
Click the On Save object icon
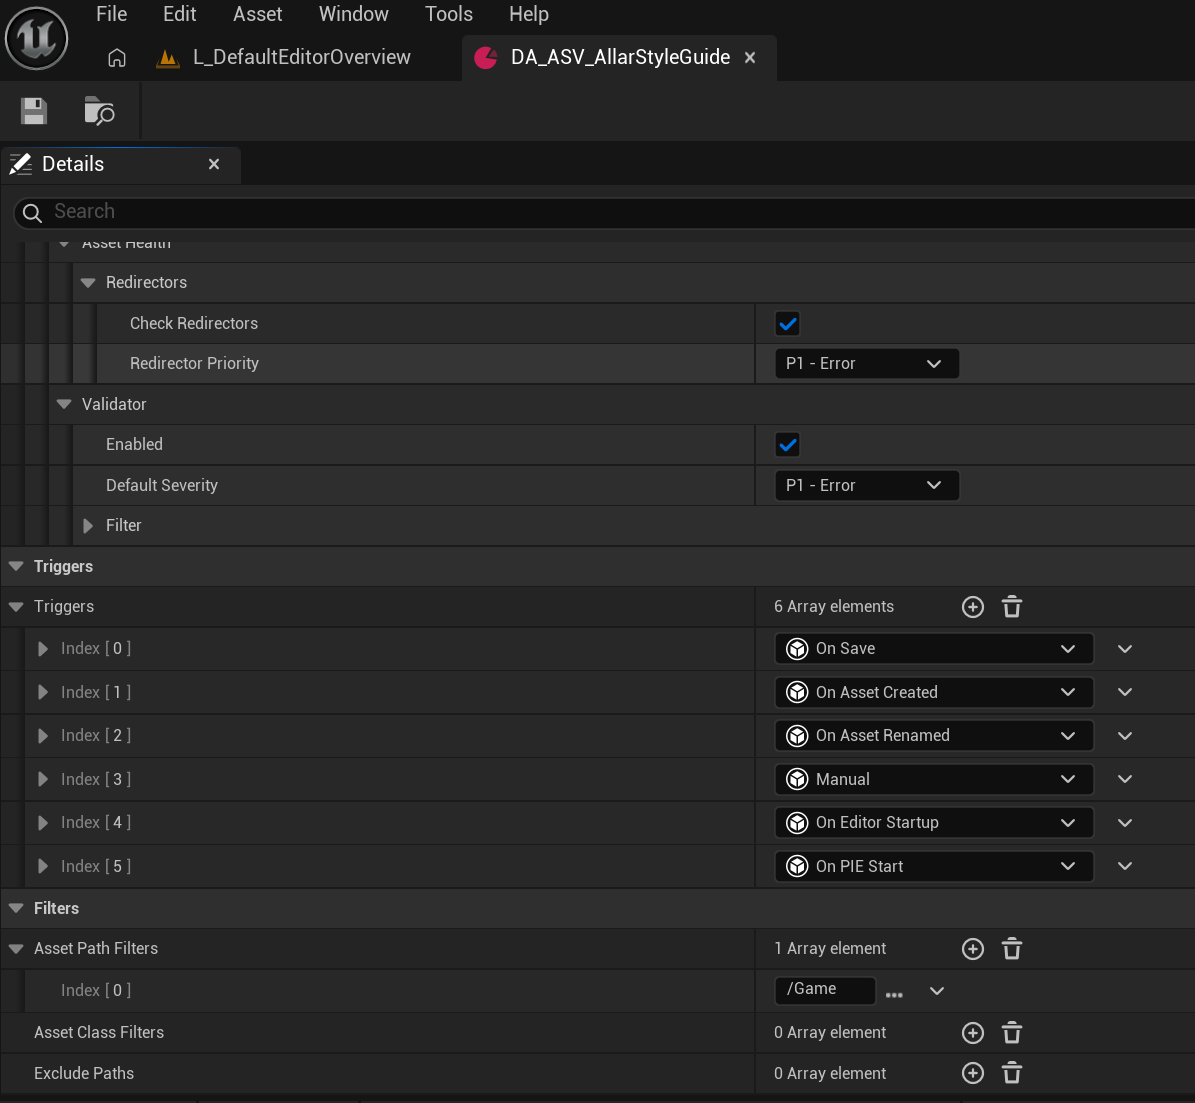tap(797, 649)
